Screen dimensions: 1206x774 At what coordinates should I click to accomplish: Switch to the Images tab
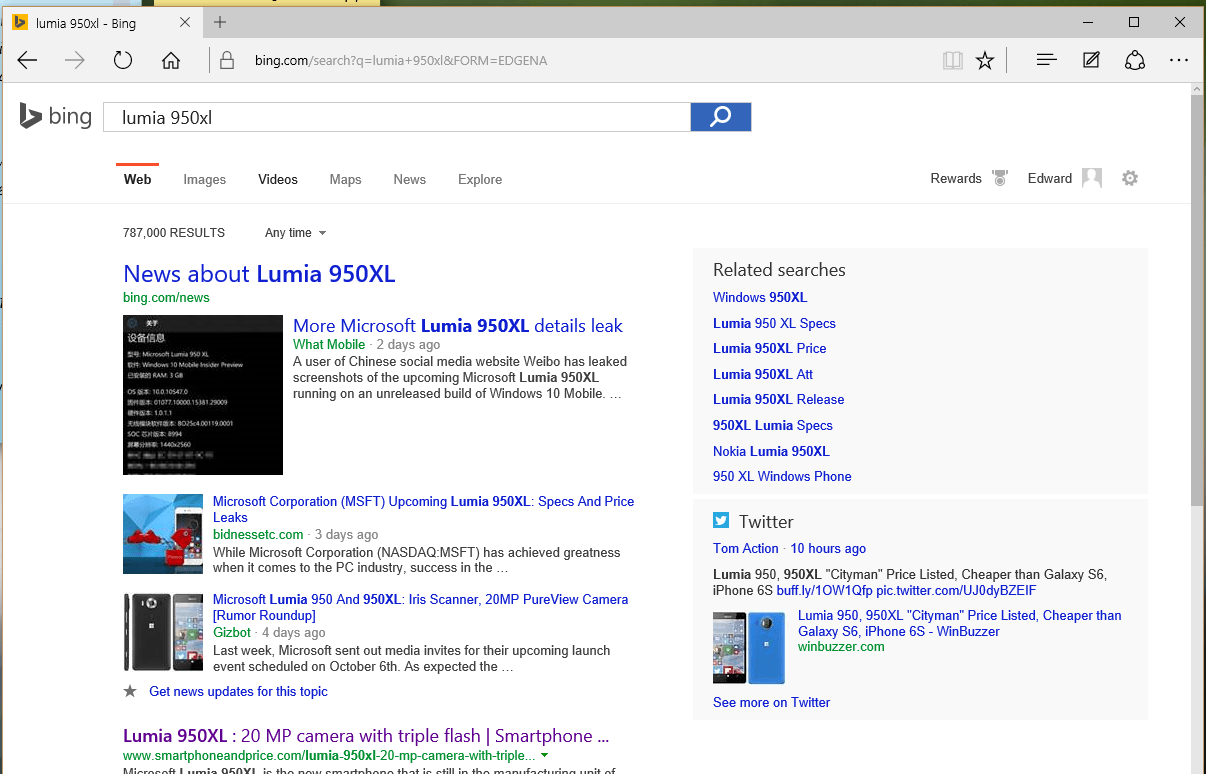tap(205, 179)
